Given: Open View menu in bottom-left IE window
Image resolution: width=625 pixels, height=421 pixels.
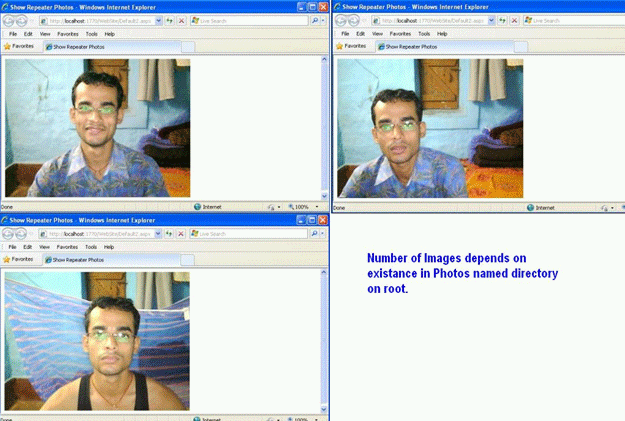Looking at the screenshot, I should pos(44,247).
